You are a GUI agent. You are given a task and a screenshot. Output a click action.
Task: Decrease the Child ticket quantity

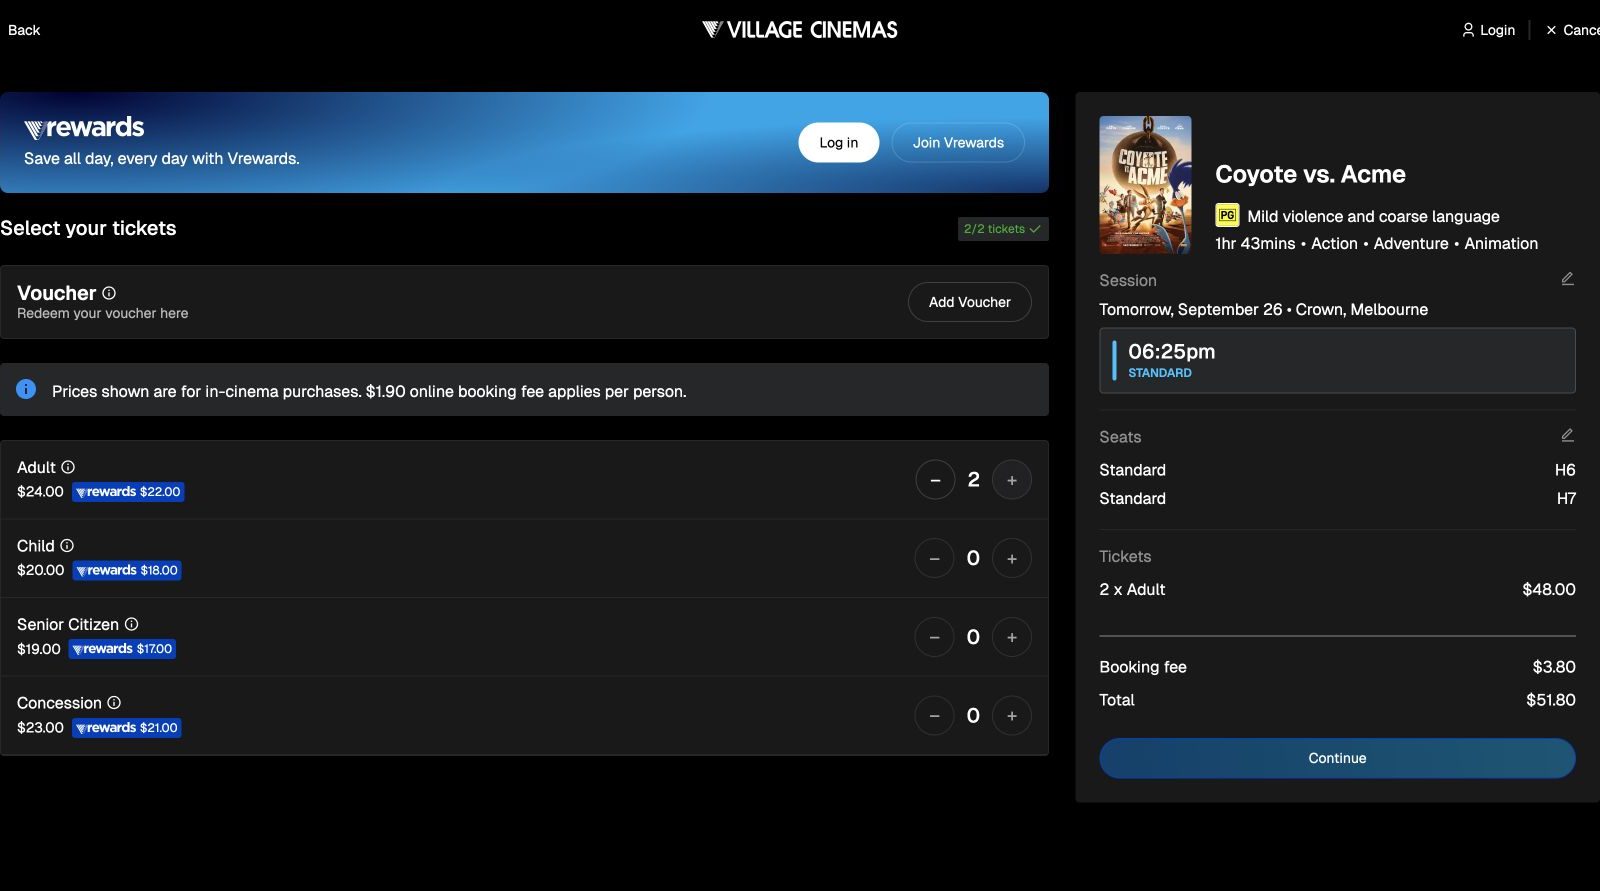click(x=934, y=558)
